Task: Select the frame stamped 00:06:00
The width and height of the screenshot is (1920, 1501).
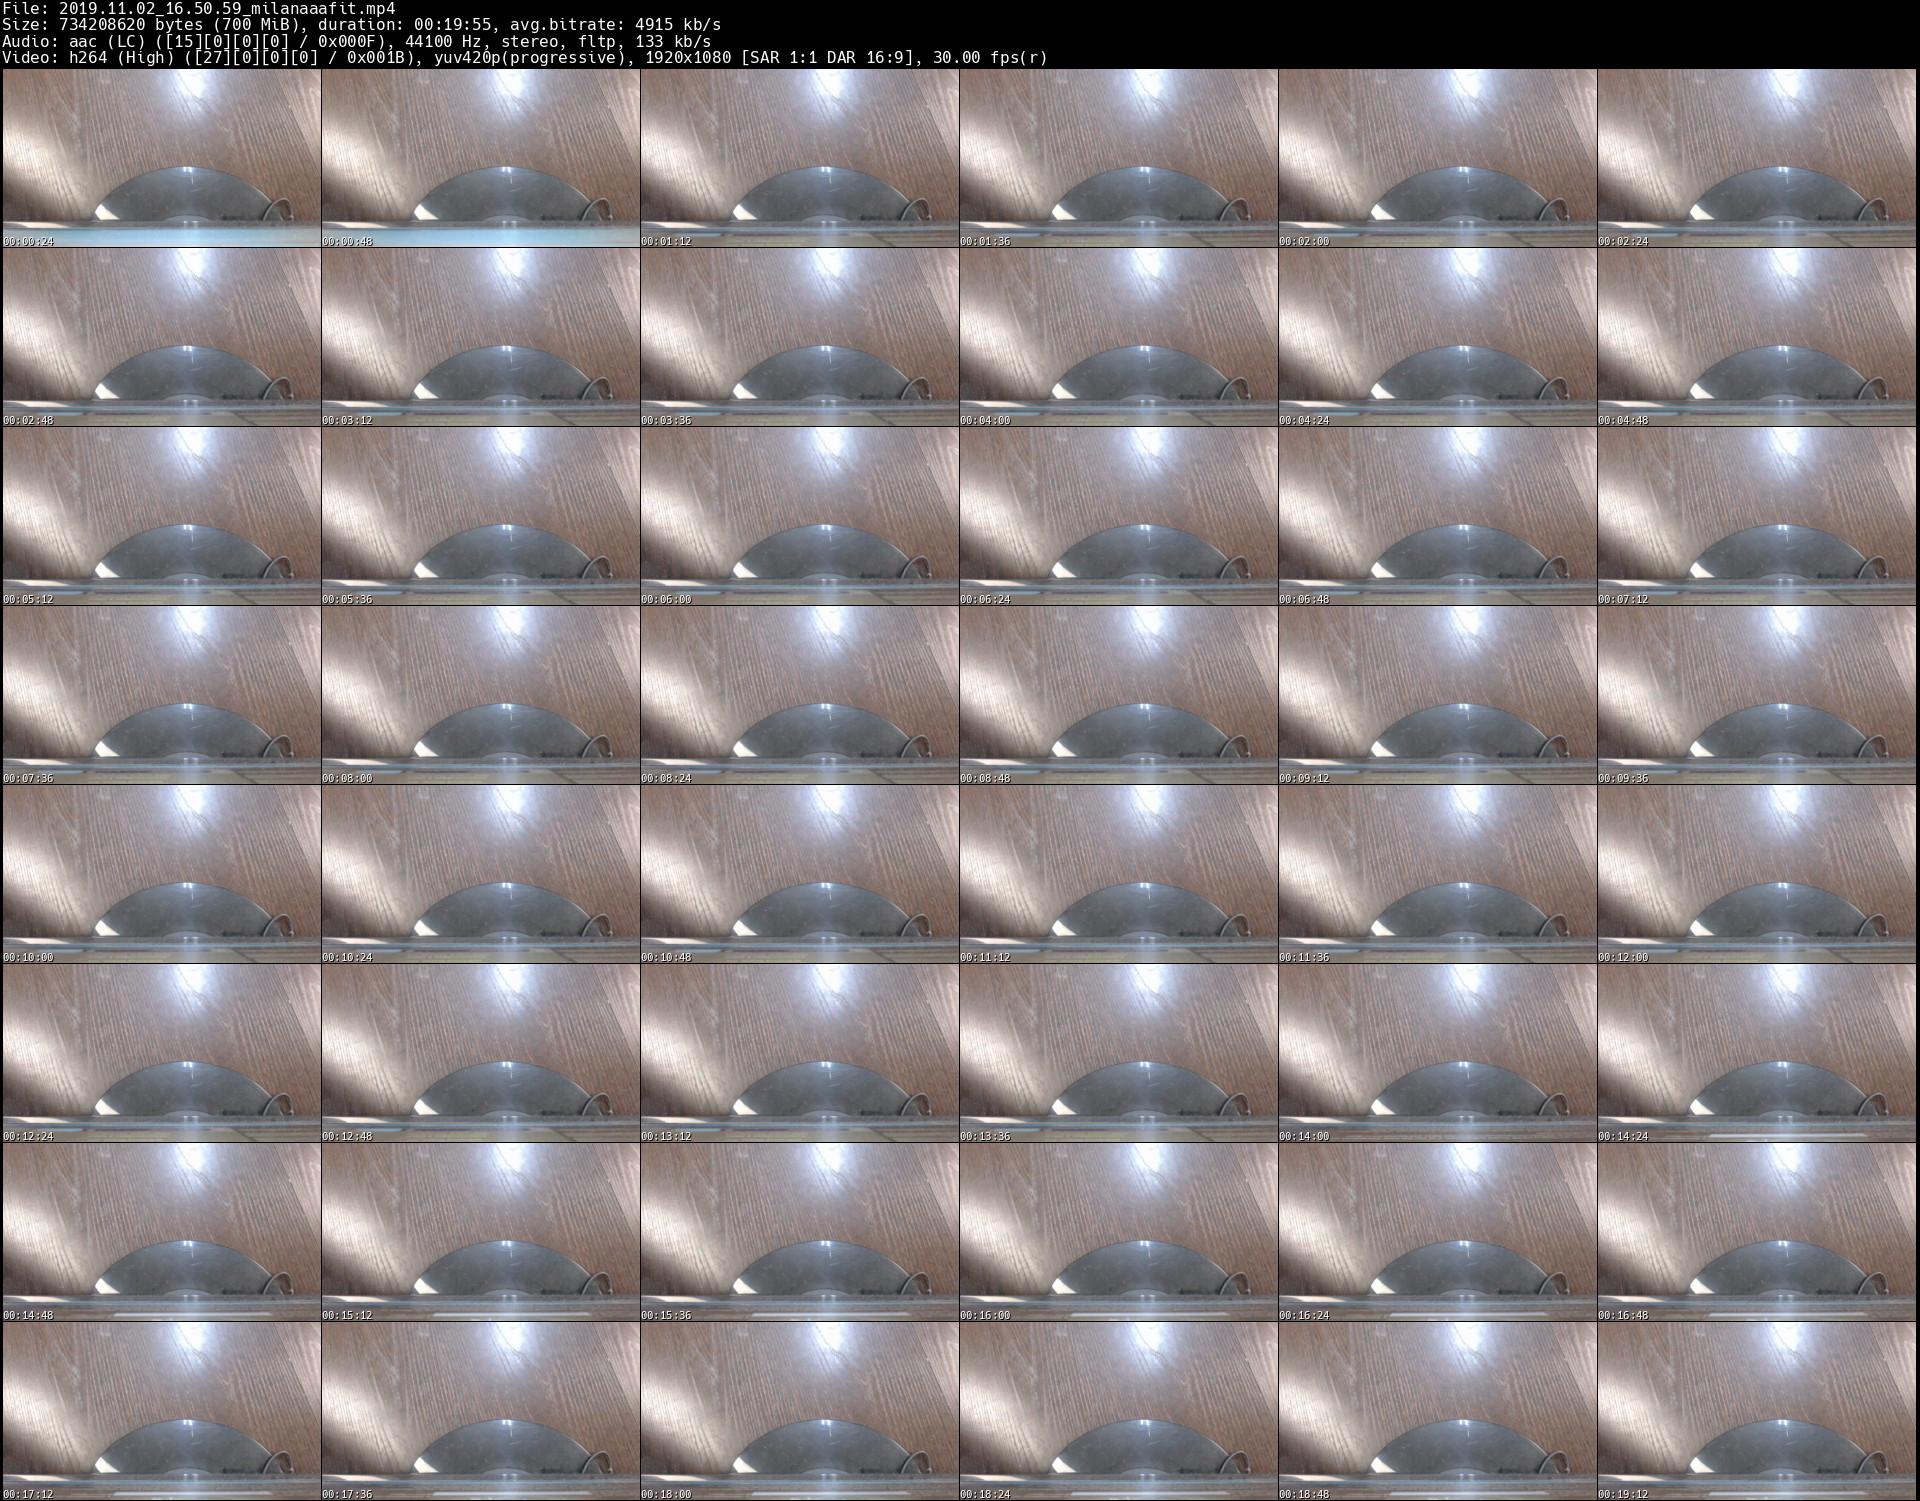Action: 799,516
